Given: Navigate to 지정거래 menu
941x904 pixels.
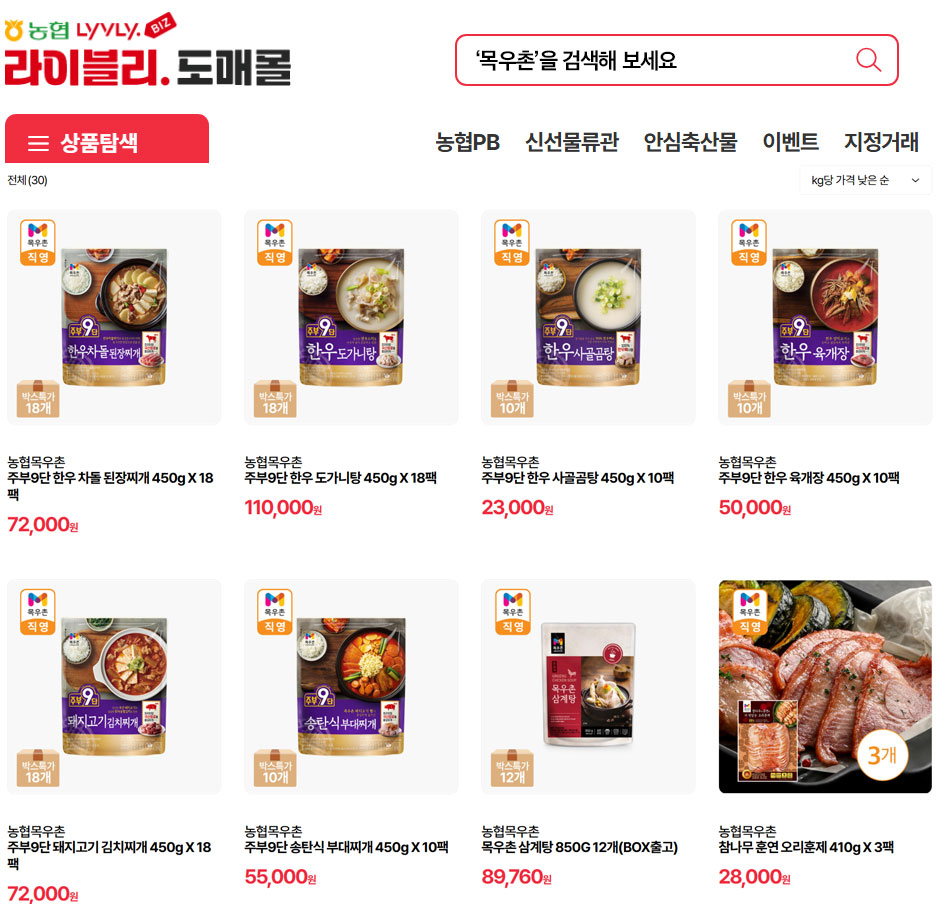Looking at the screenshot, I should tap(881, 142).
